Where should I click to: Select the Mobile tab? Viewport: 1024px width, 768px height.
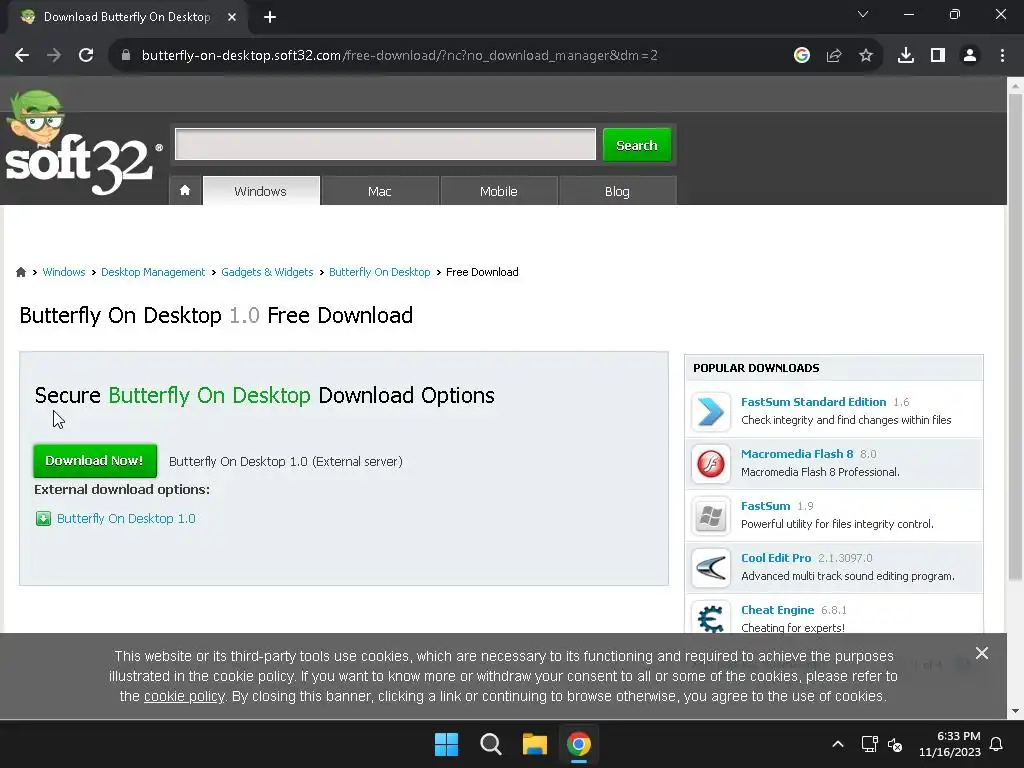(498, 191)
